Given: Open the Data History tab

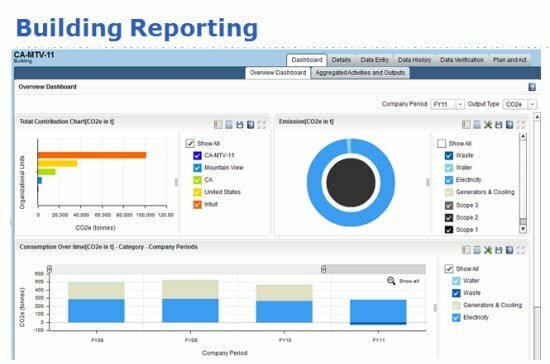Looking at the screenshot, I should [415, 60].
